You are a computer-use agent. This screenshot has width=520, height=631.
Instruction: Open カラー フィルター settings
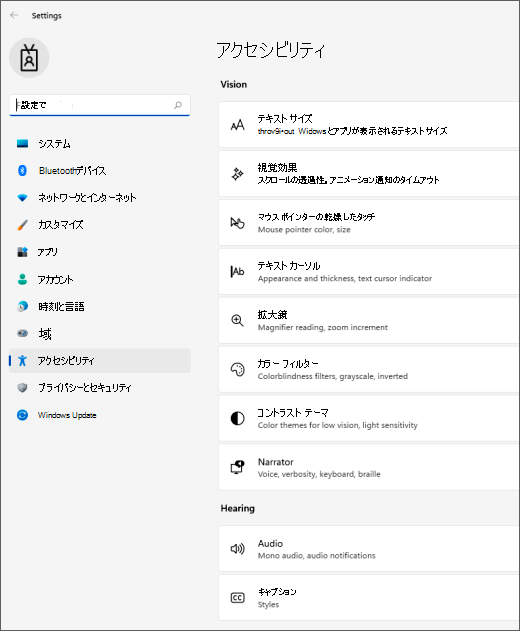pyautogui.click(x=368, y=369)
